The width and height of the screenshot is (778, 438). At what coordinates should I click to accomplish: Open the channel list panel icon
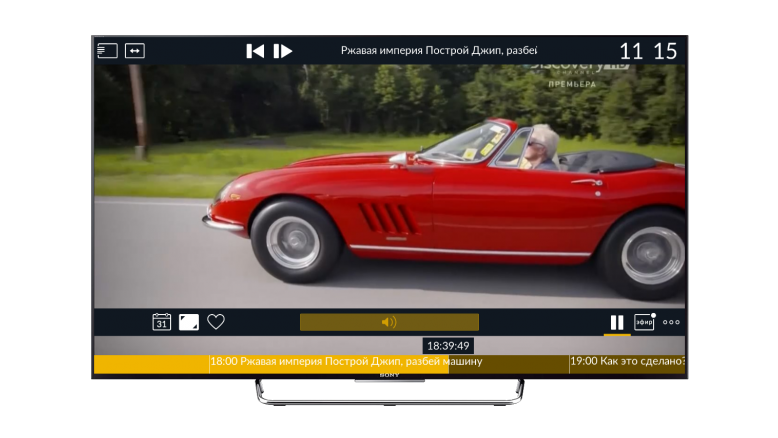[107, 51]
